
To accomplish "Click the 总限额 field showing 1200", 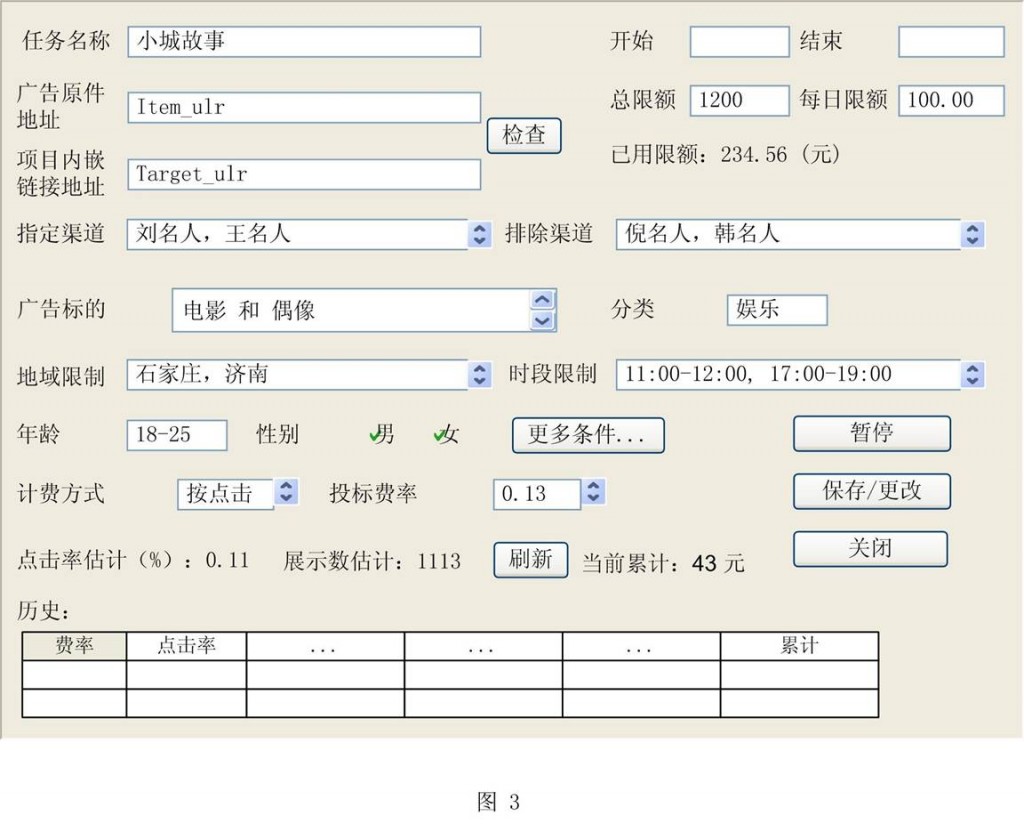I will coord(739,101).
